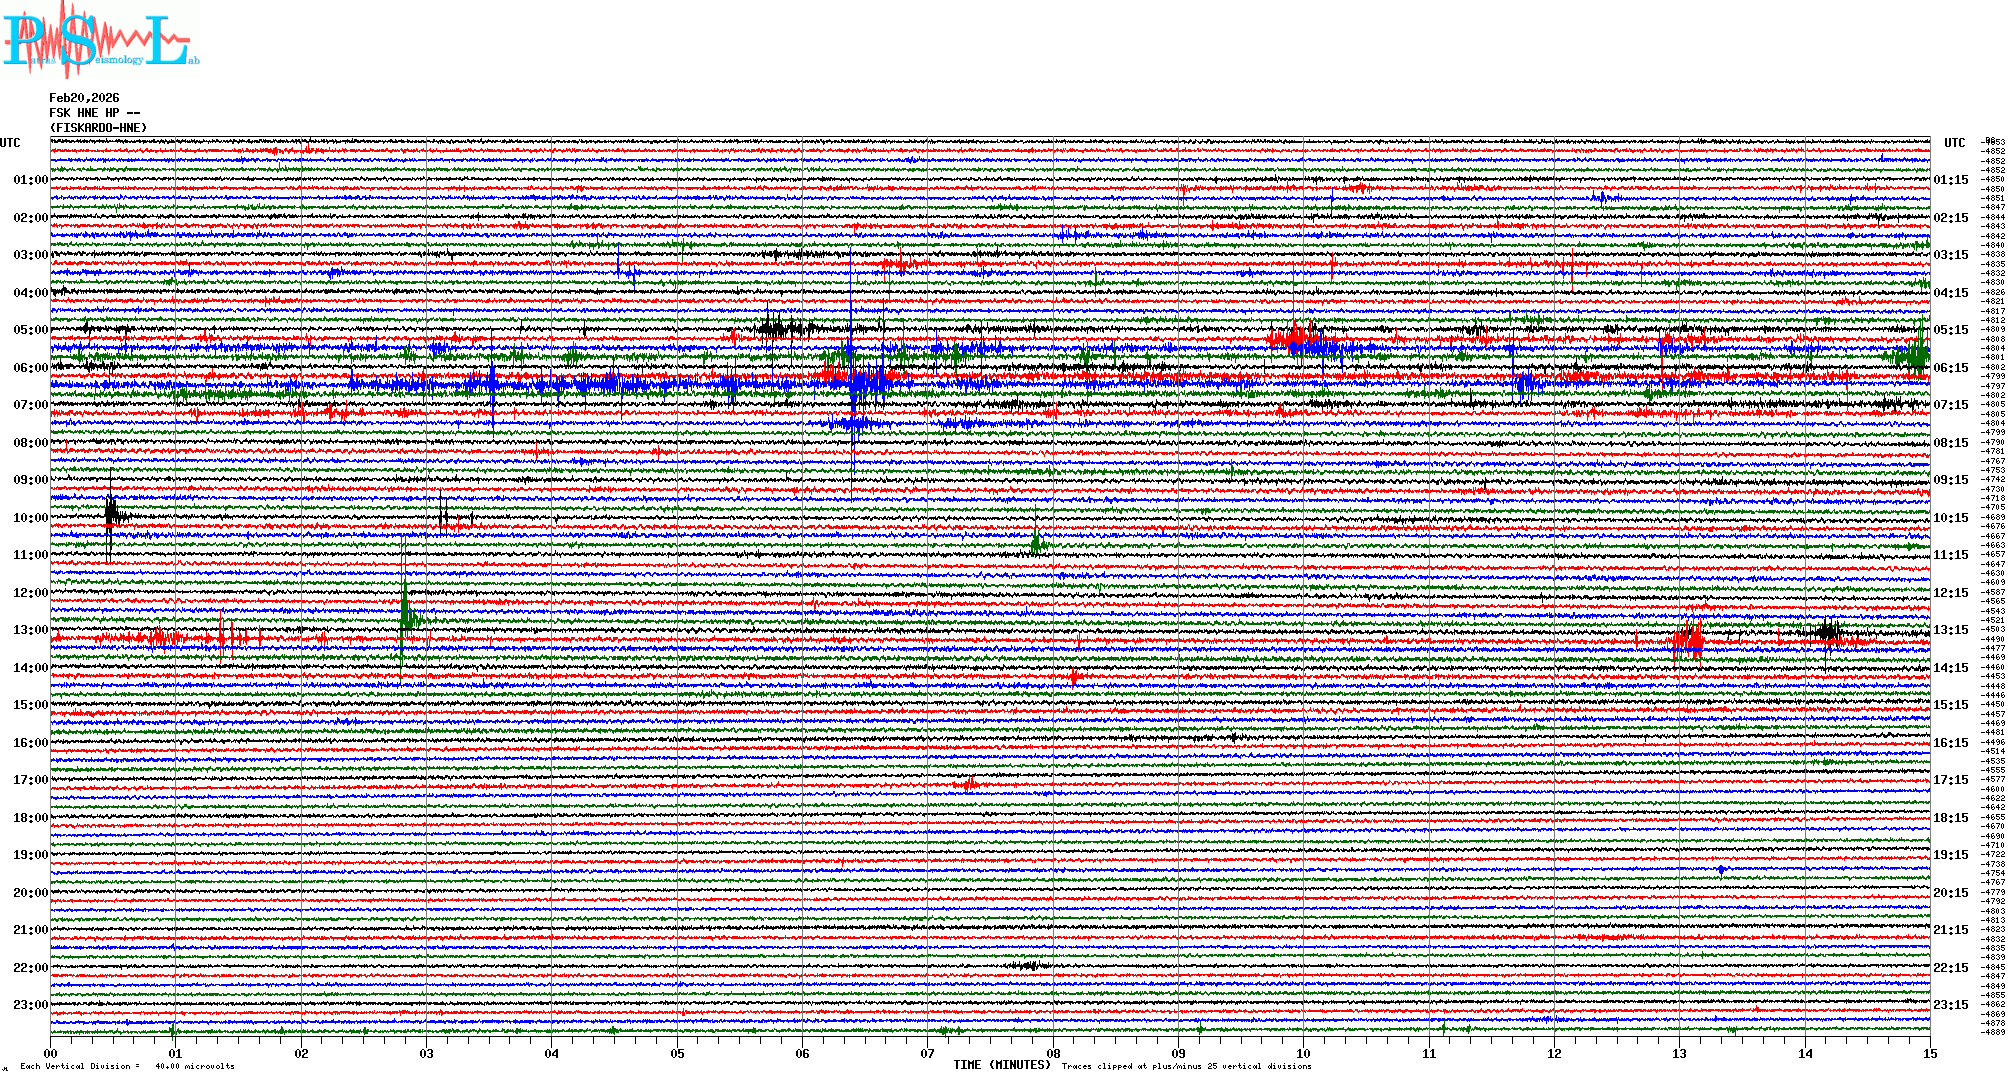Click the 05:00 hour label on left
This screenshot has width=2010, height=1080.
[x=30, y=330]
